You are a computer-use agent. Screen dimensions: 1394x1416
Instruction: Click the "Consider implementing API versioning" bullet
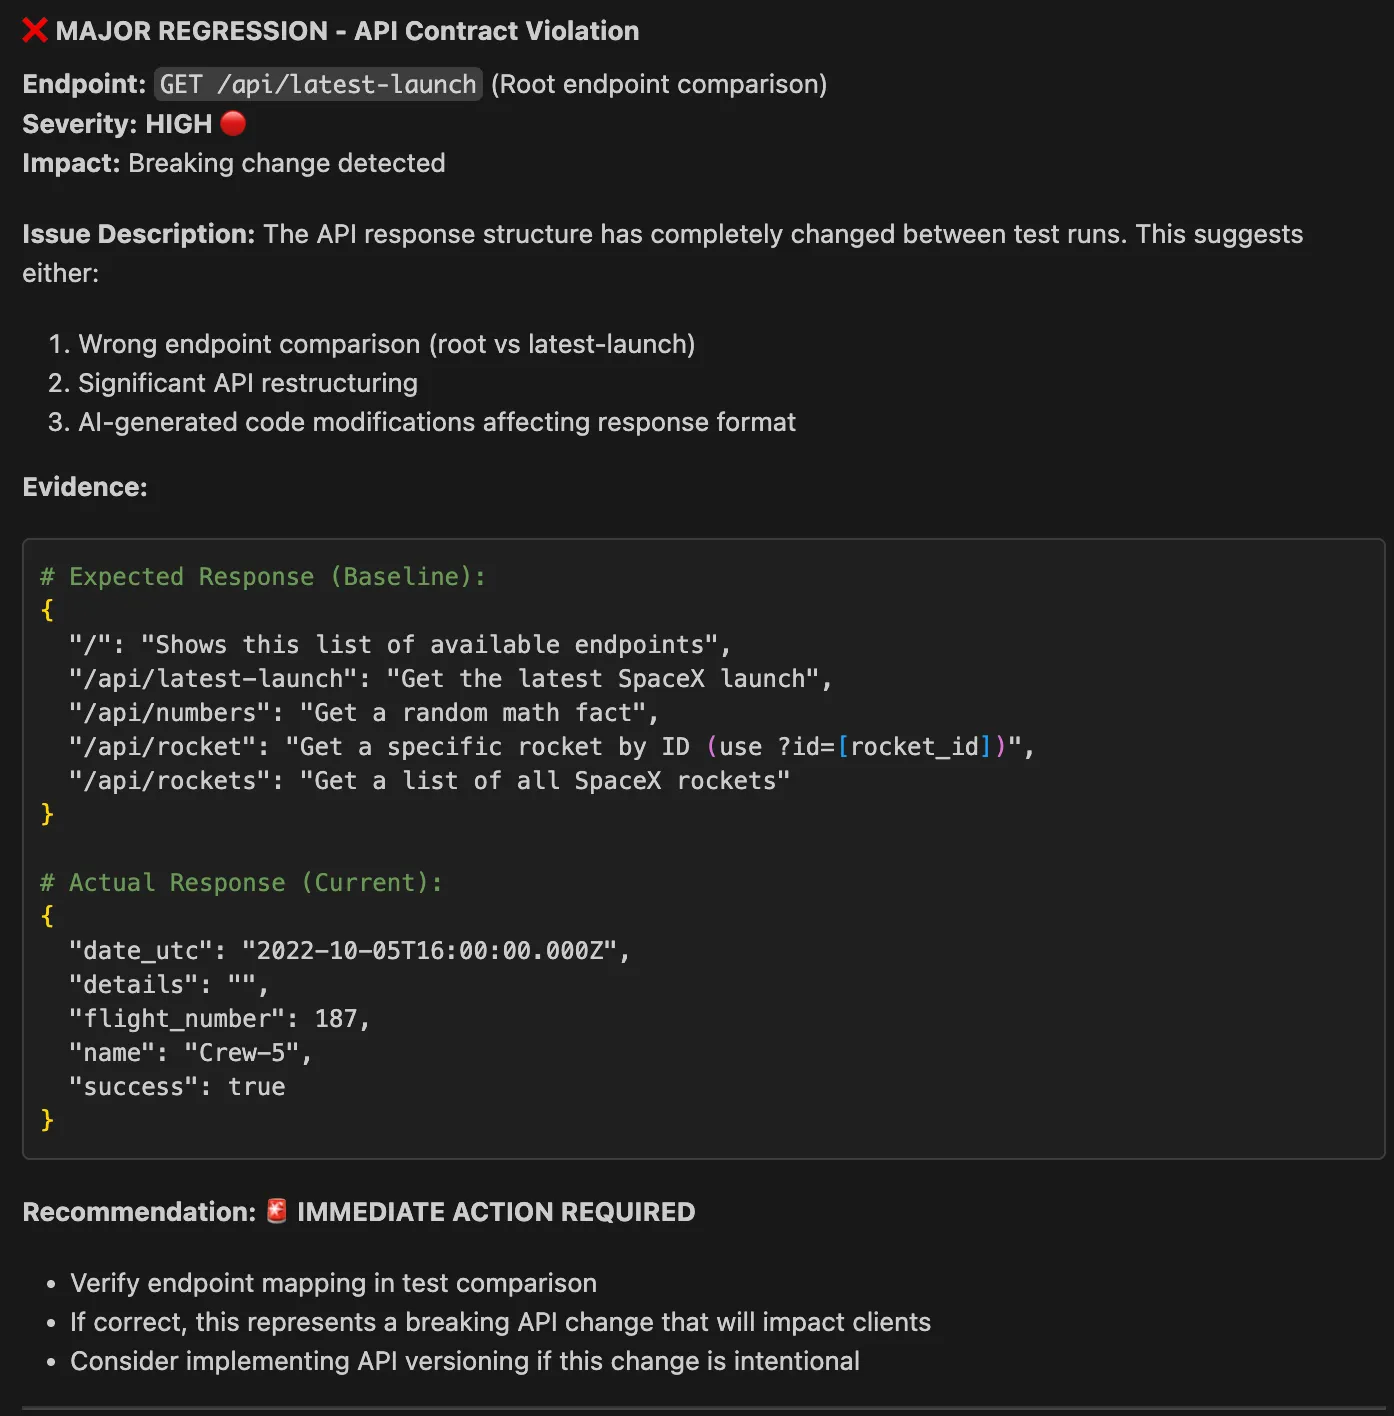465,1361
